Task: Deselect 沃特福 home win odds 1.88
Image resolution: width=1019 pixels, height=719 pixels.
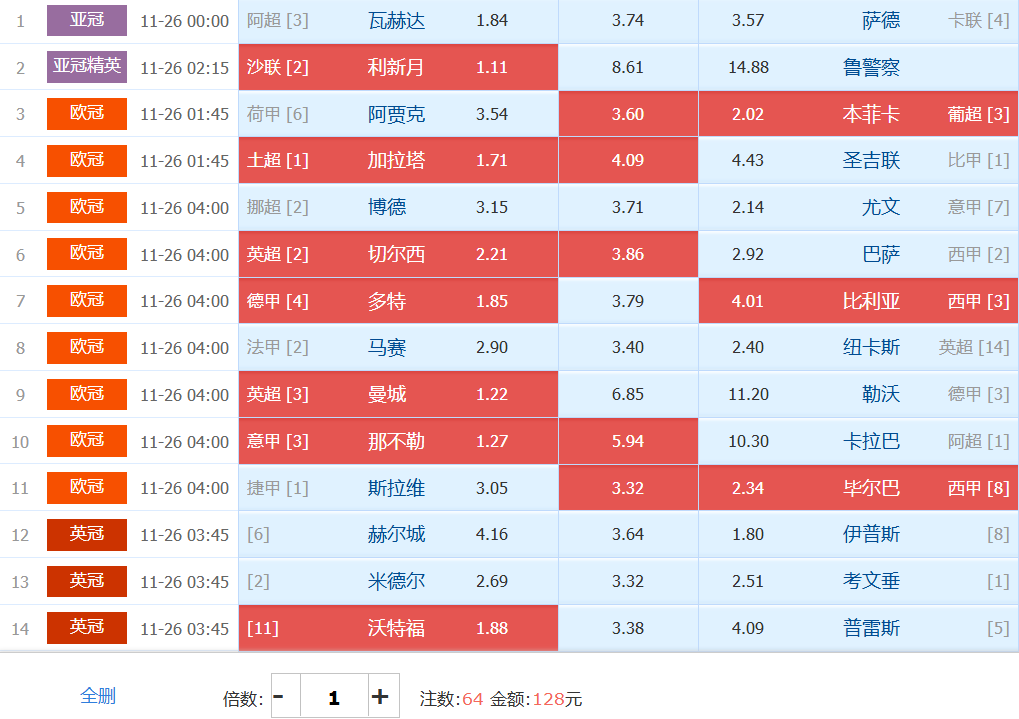Action: tap(398, 628)
